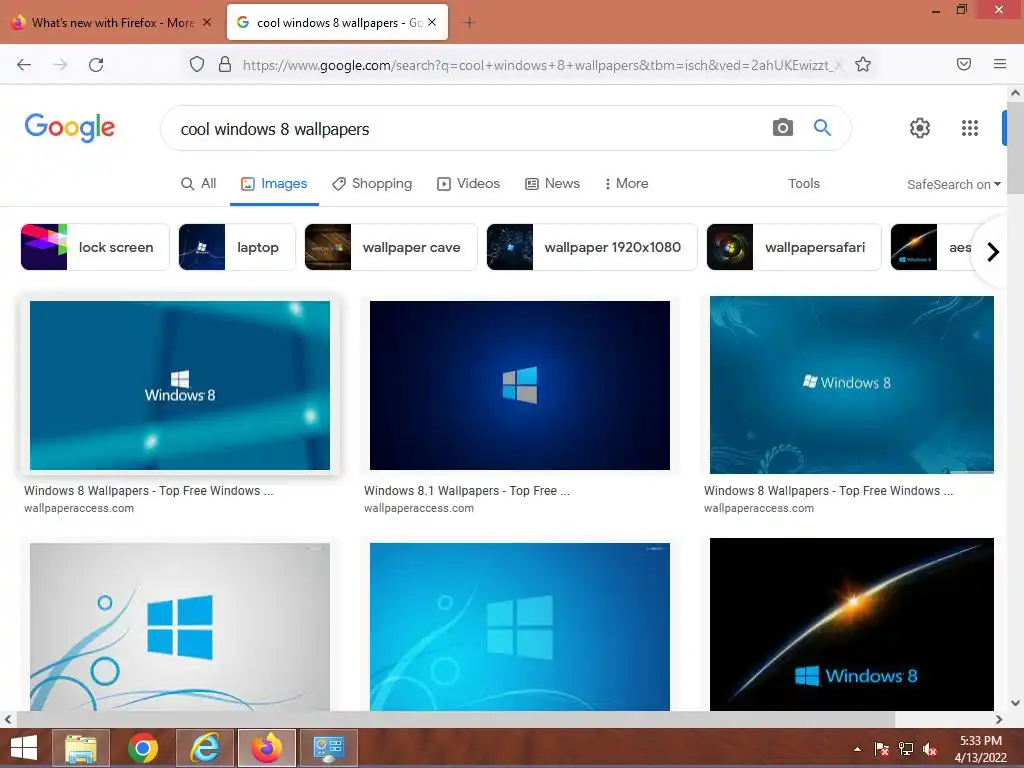Open black sunrise Windows 8 thumbnail
1024x768 pixels.
tap(852, 624)
